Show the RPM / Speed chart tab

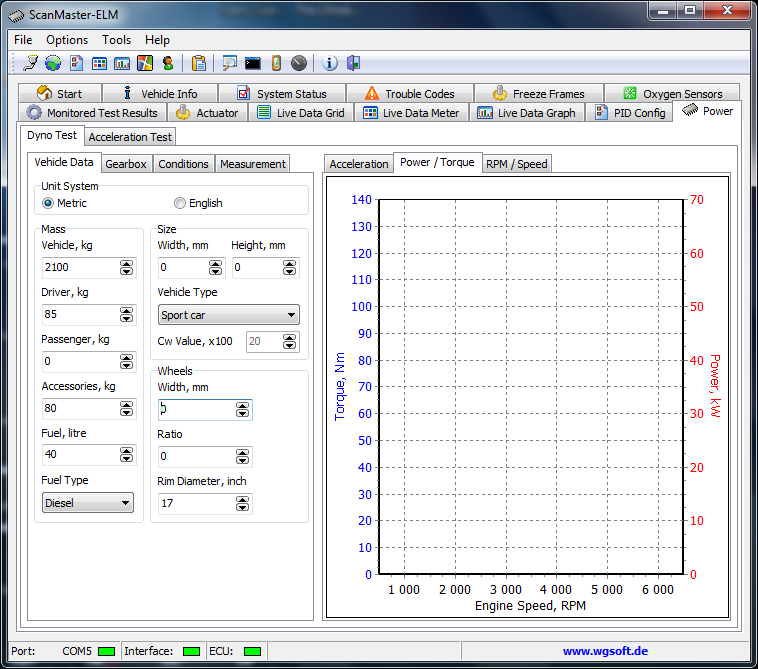point(516,164)
